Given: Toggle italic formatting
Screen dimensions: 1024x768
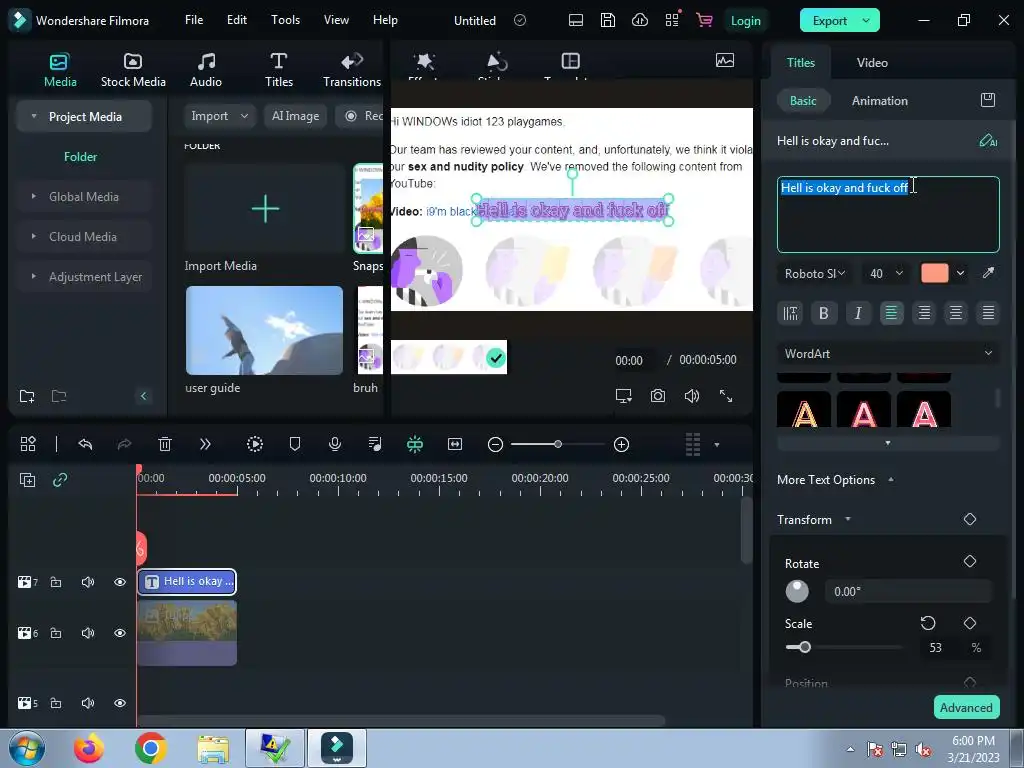Looking at the screenshot, I should point(857,313).
